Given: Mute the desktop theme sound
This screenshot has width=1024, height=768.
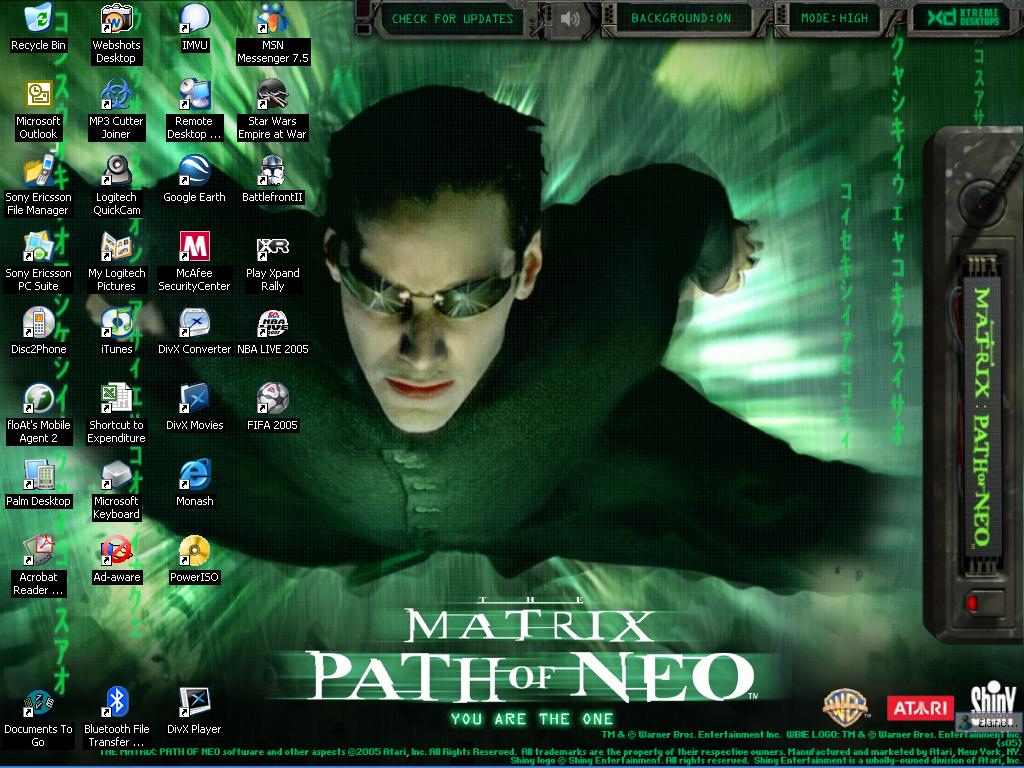Looking at the screenshot, I should [569, 19].
